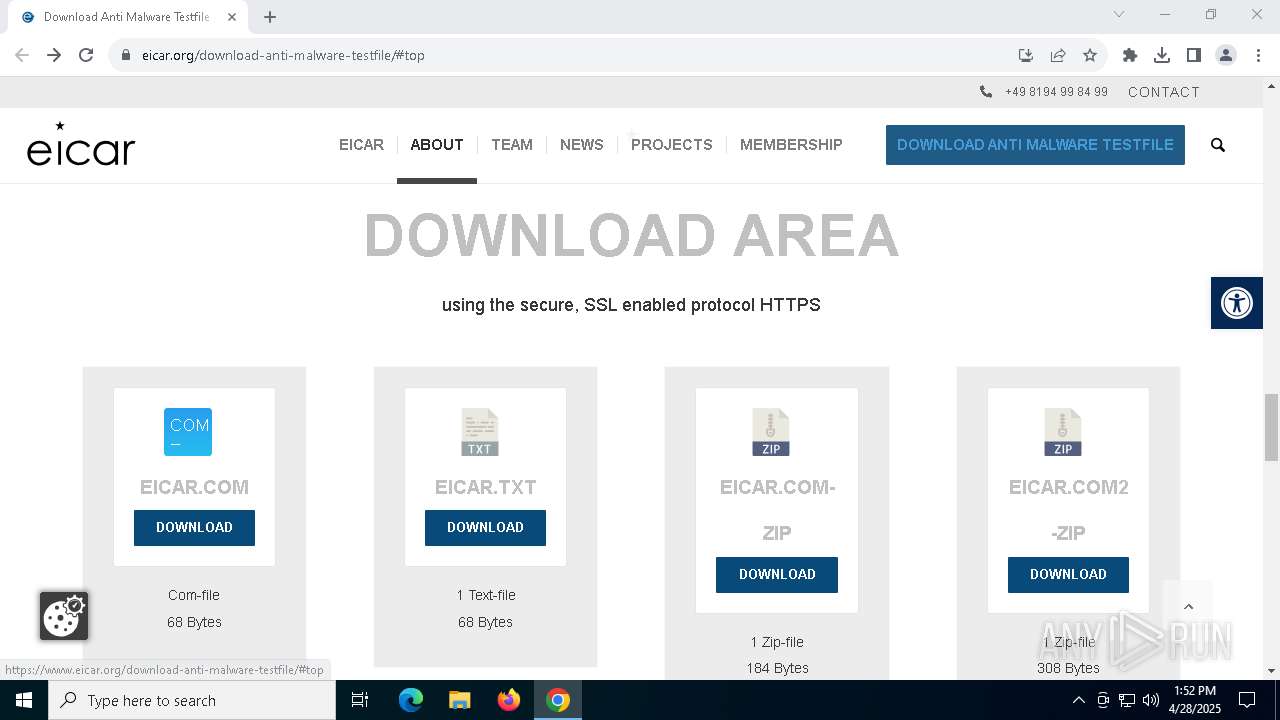
Task: Click the page vertical scrollbar thumb
Action: click(1271, 428)
